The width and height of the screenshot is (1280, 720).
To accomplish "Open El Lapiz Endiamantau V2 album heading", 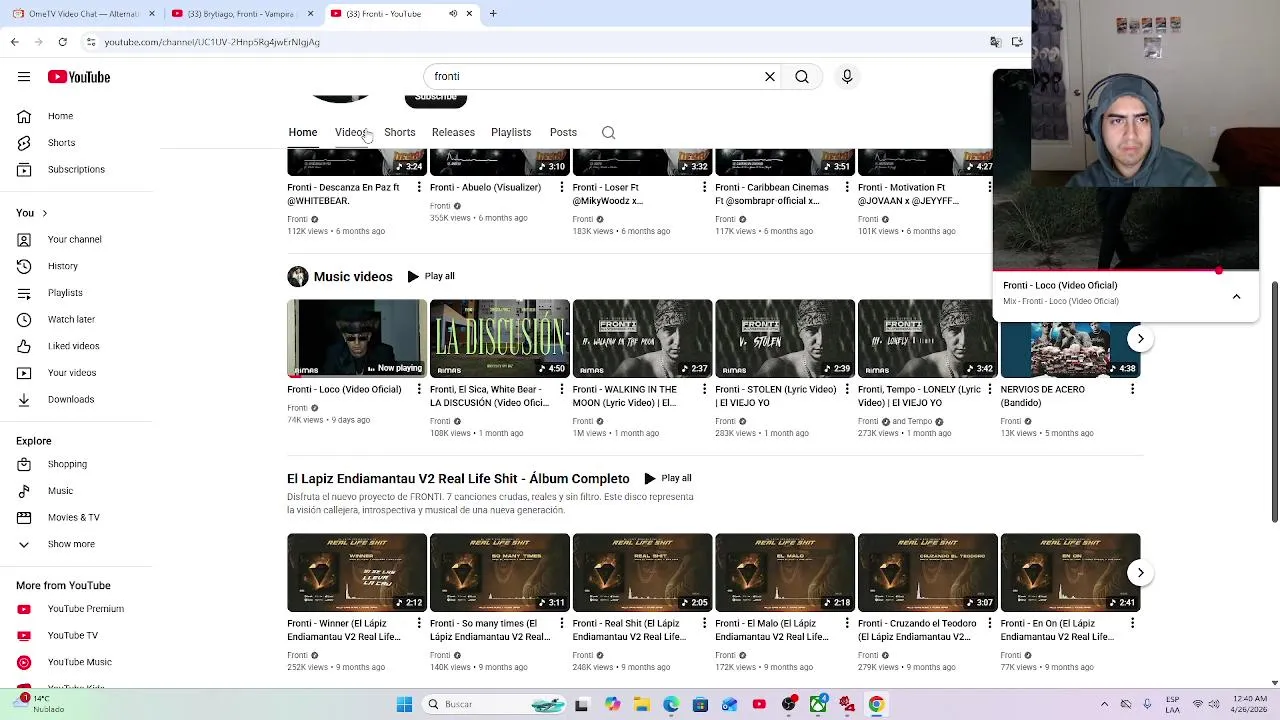I will click(458, 479).
